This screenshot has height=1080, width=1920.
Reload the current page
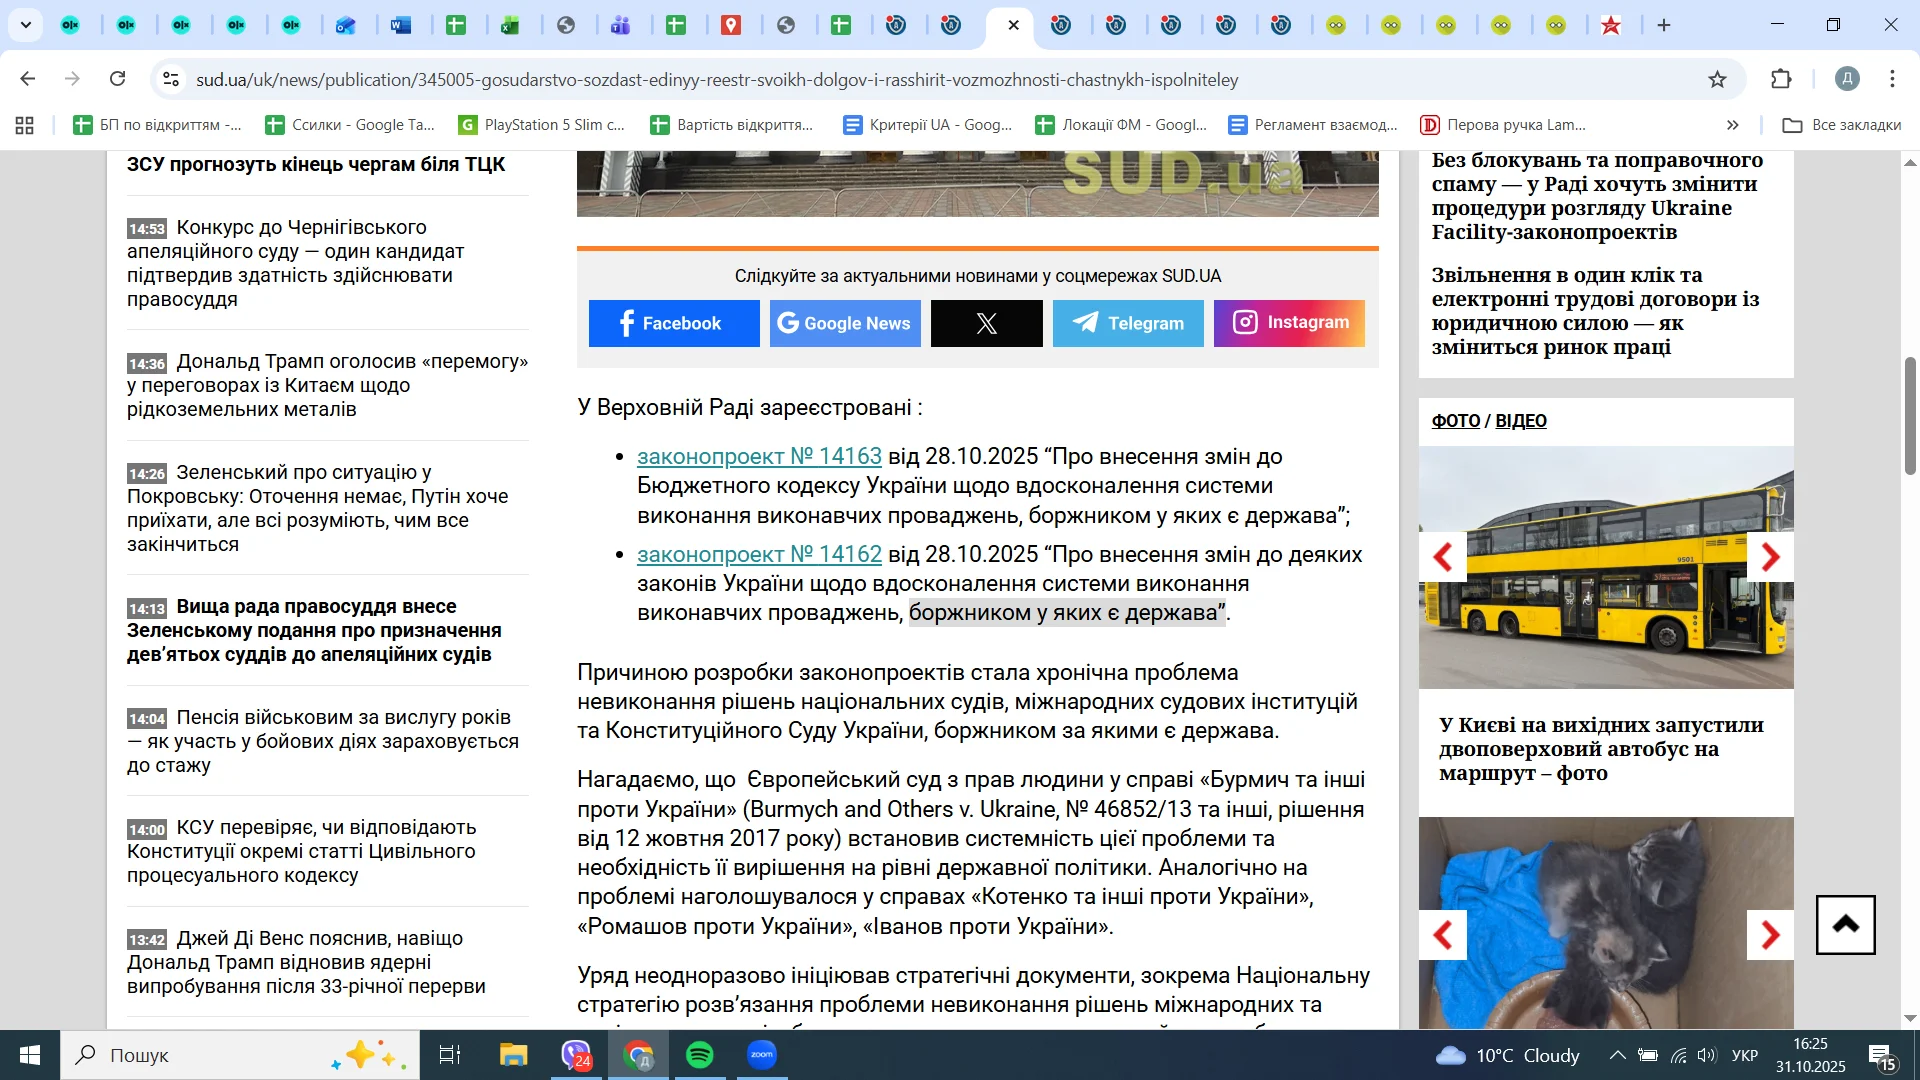(x=118, y=79)
